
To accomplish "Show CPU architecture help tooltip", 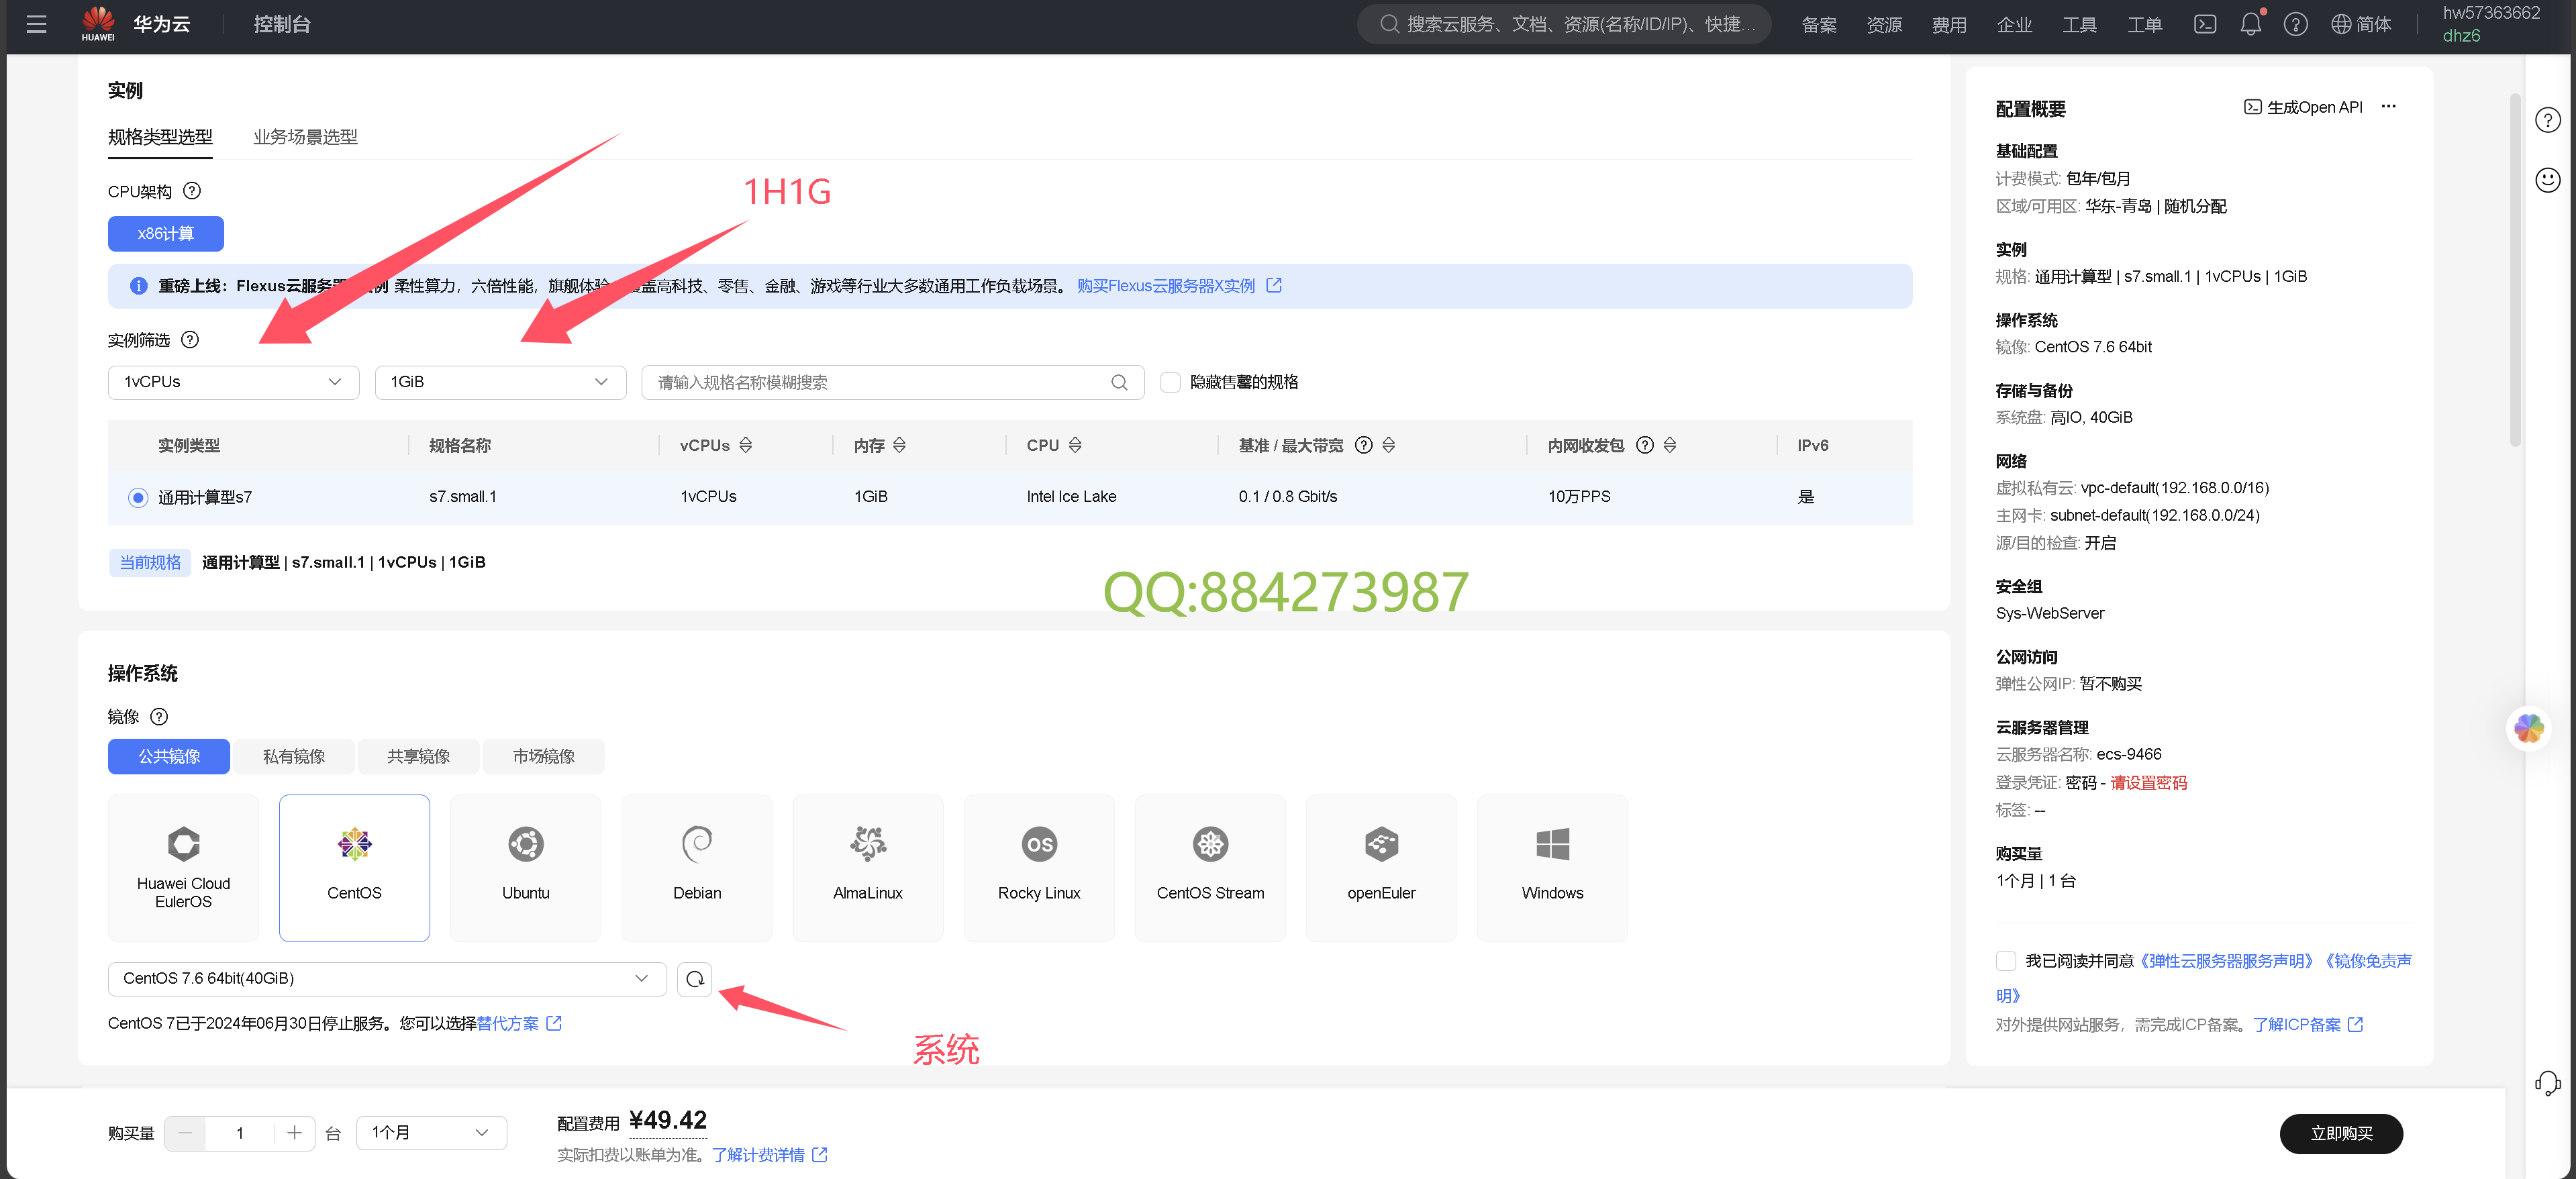I will click(x=192, y=191).
